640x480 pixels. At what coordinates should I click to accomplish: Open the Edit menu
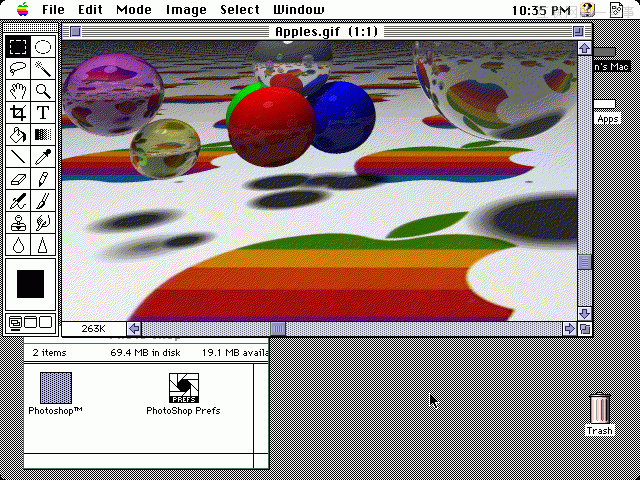[x=90, y=9]
